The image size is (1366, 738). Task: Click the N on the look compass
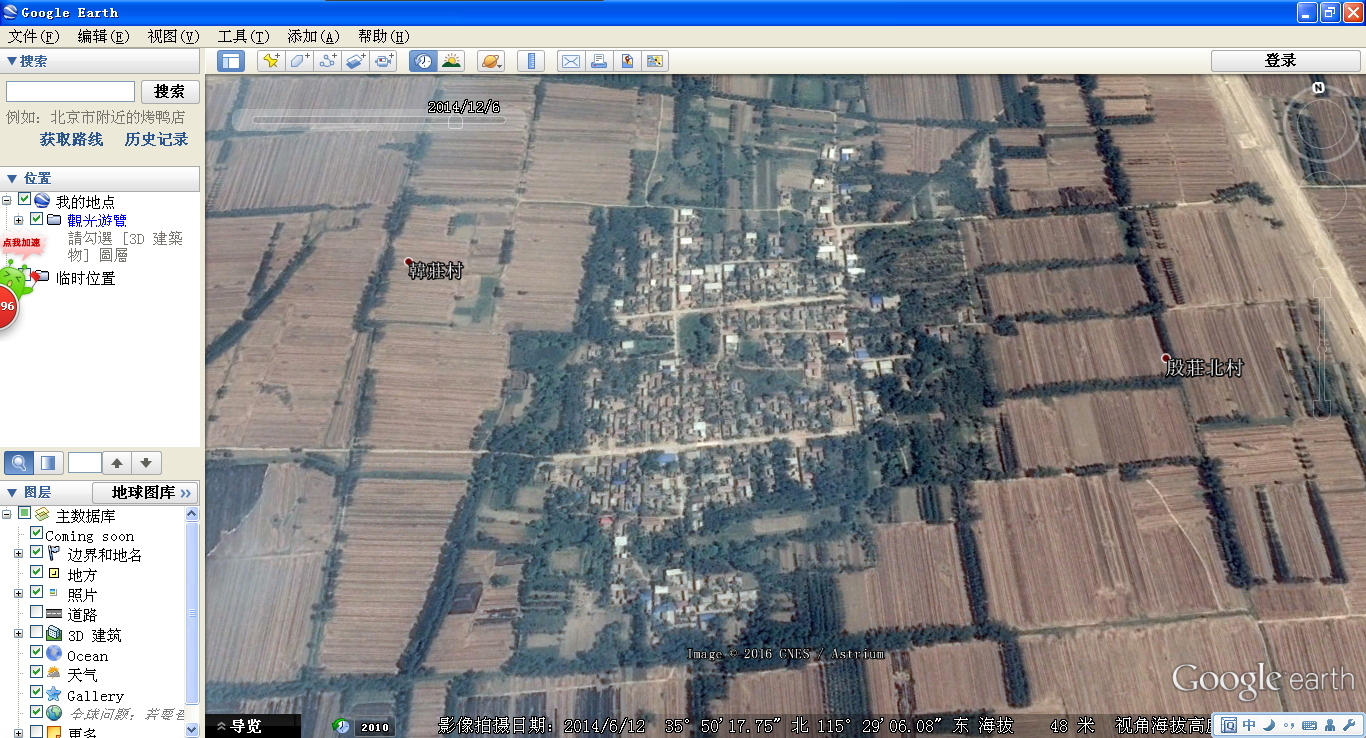click(1319, 88)
